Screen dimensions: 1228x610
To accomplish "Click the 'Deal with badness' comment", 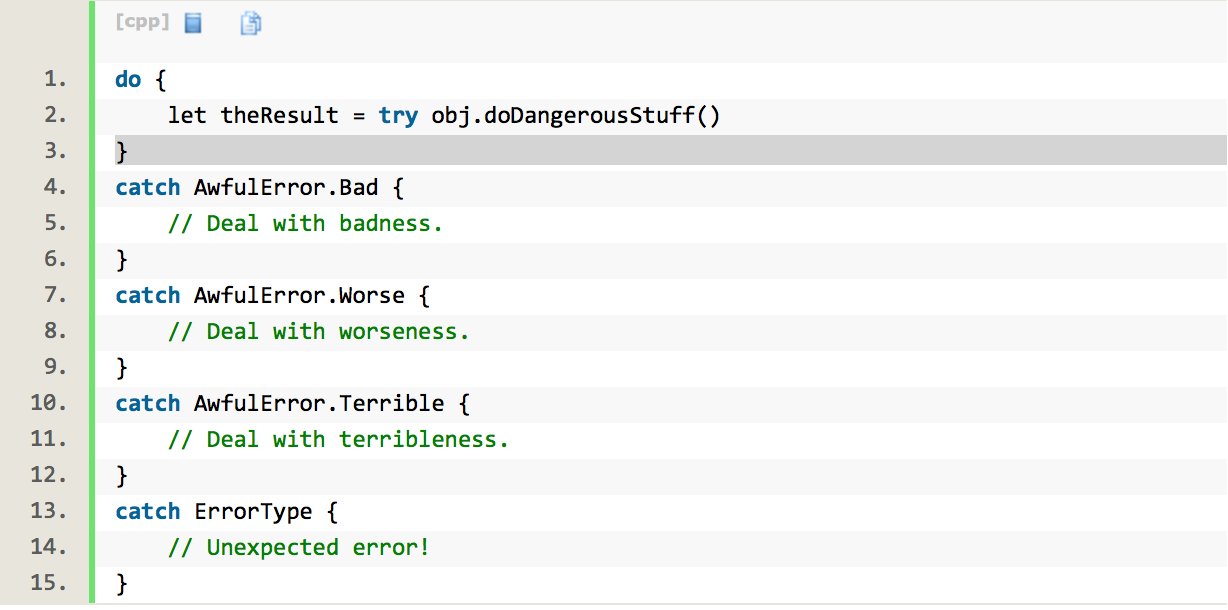I will click(305, 223).
